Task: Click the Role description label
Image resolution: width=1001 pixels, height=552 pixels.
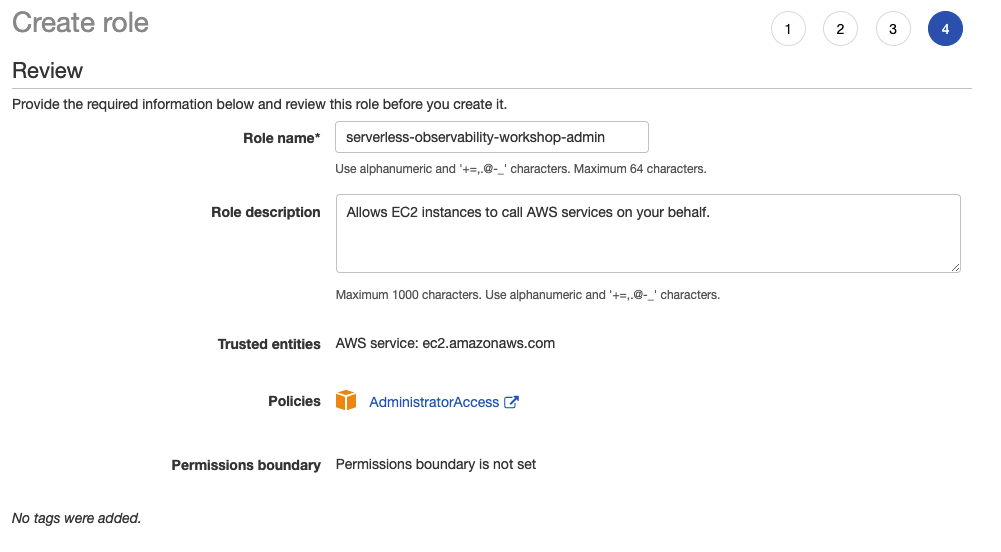Action: tap(266, 212)
